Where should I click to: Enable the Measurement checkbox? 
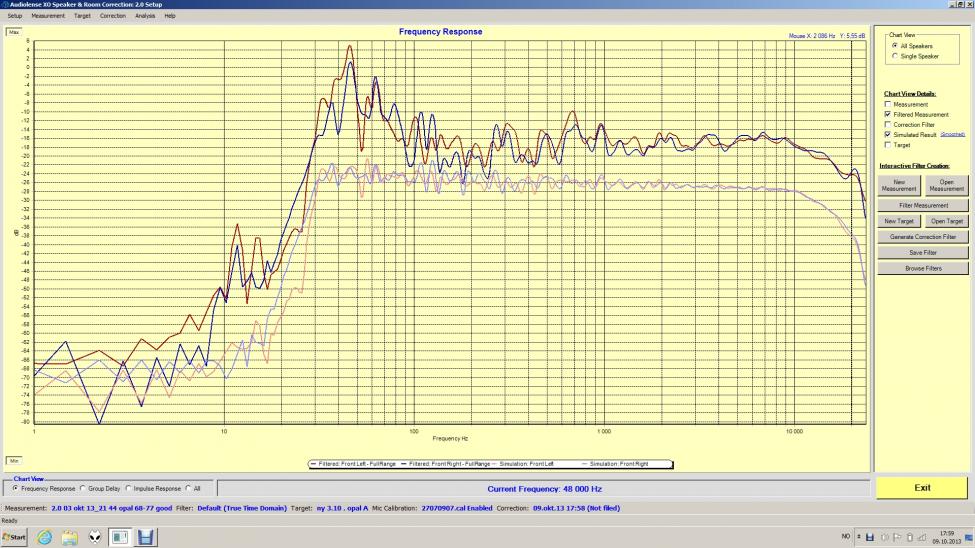[888, 104]
